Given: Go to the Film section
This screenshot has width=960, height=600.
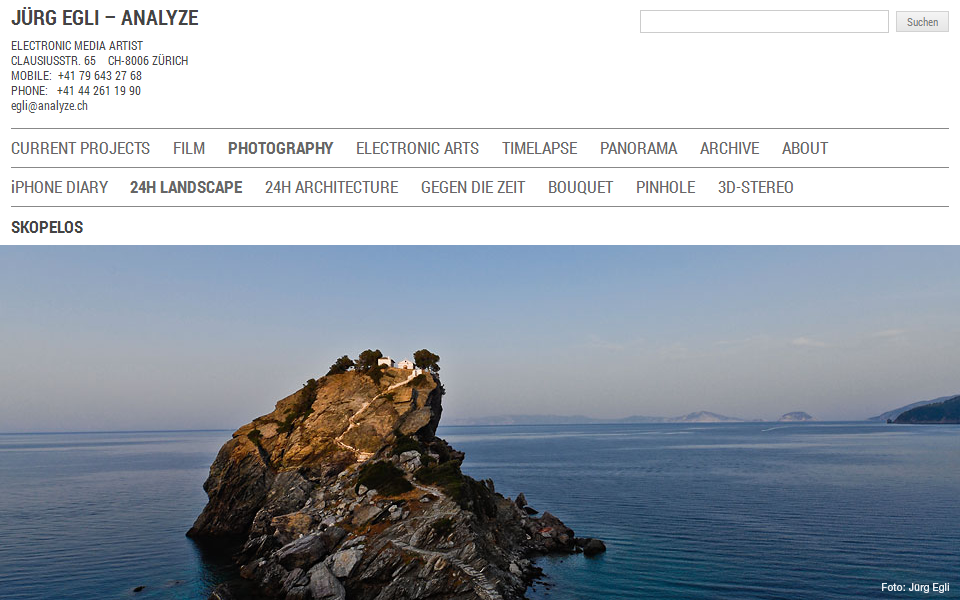Looking at the screenshot, I should 189,148.
